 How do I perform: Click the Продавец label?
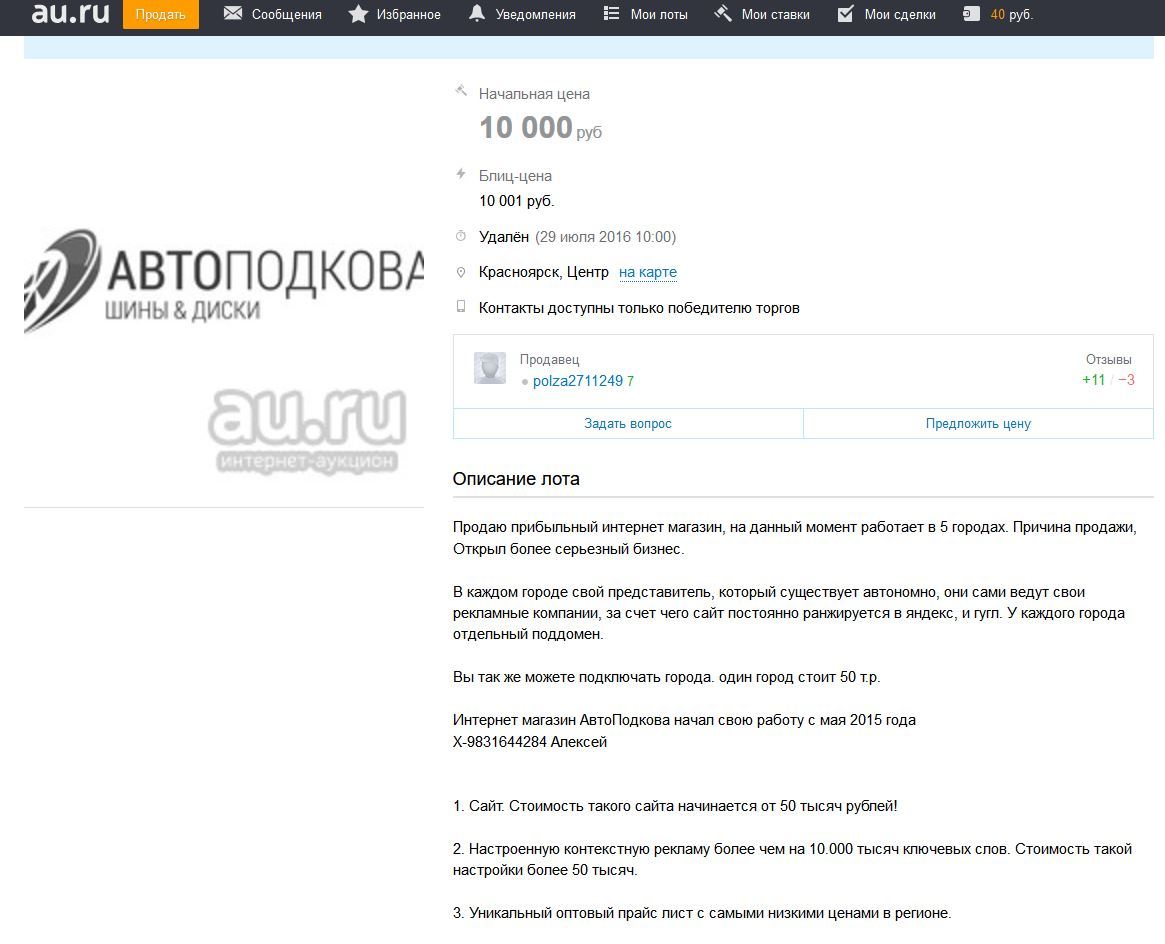(549, 359)
